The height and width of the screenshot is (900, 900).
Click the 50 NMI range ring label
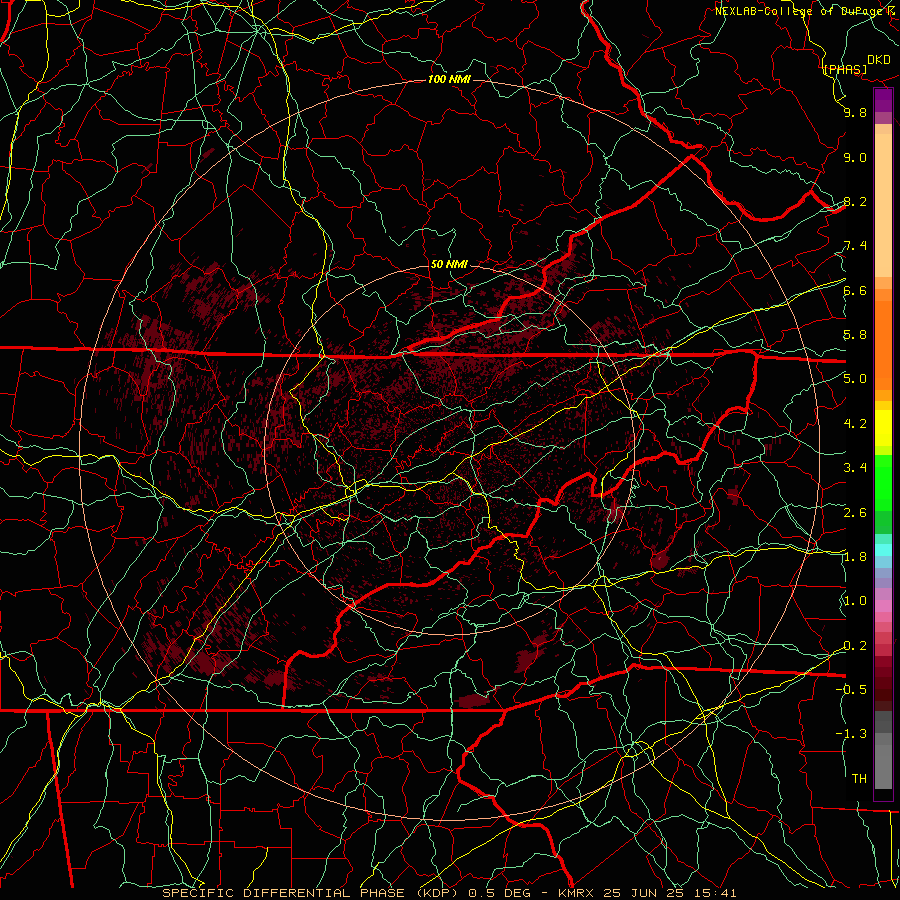tap(449, 265)
